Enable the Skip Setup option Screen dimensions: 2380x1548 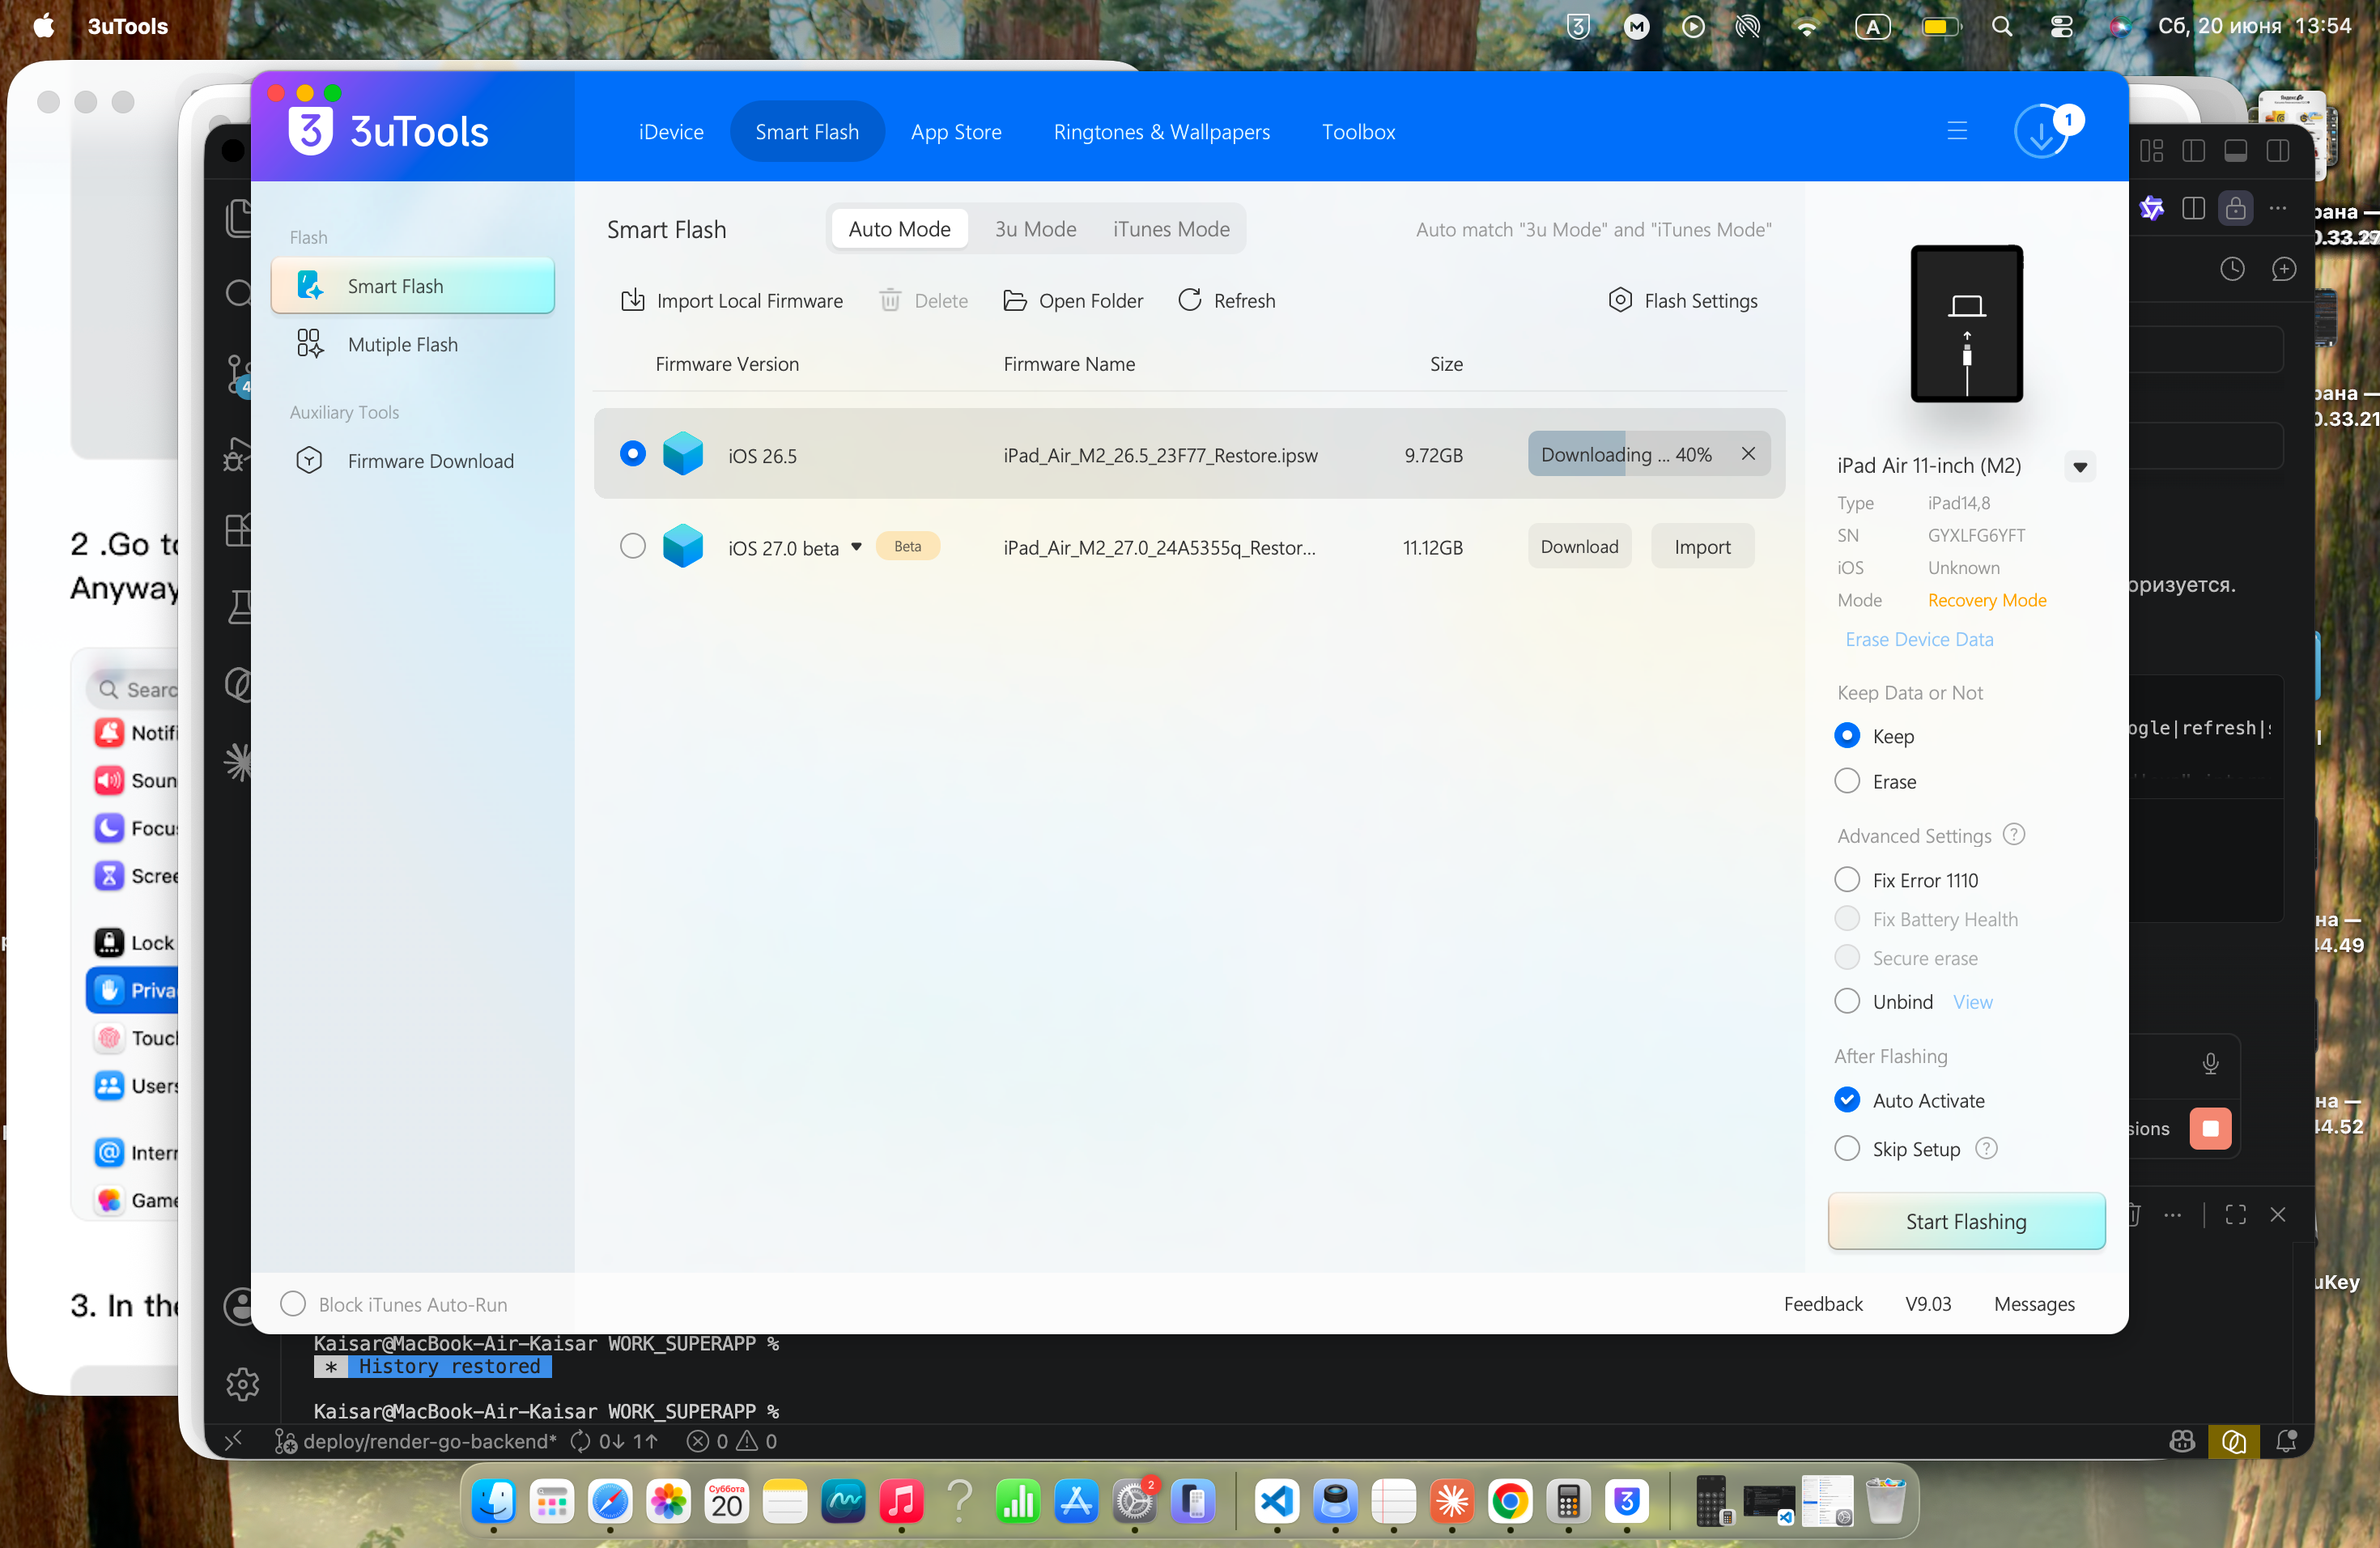click(1847, 1148)
